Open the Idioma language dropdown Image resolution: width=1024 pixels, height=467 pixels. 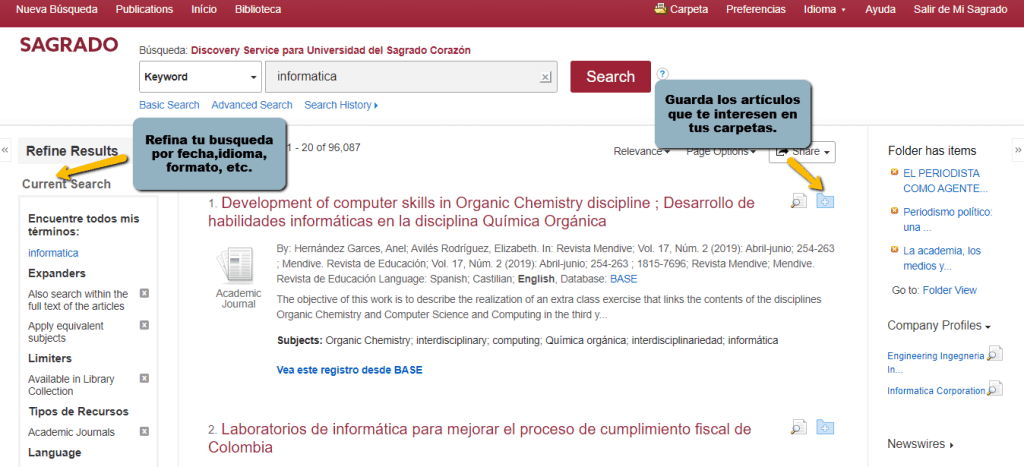pyautogui.click(x=824, y=9)
